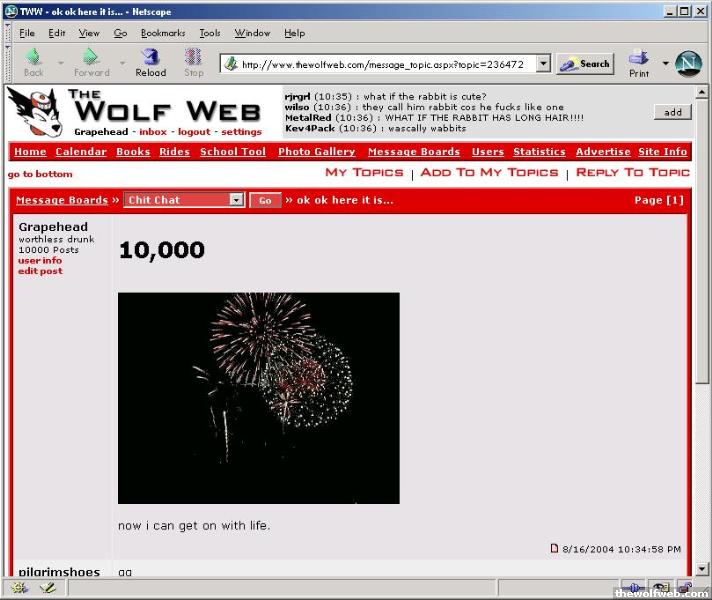Click the Forward navigation button

coord(91,61)
